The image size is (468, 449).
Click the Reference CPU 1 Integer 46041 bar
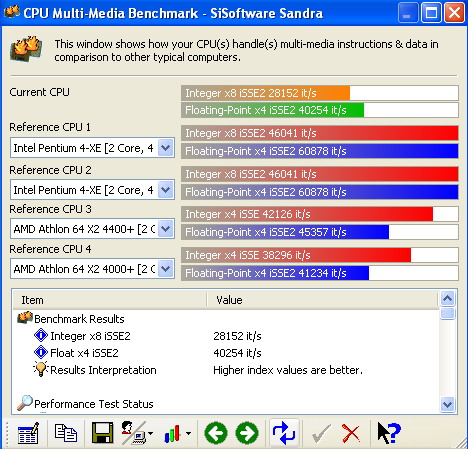pyautogui.click(x=320, y=133)
